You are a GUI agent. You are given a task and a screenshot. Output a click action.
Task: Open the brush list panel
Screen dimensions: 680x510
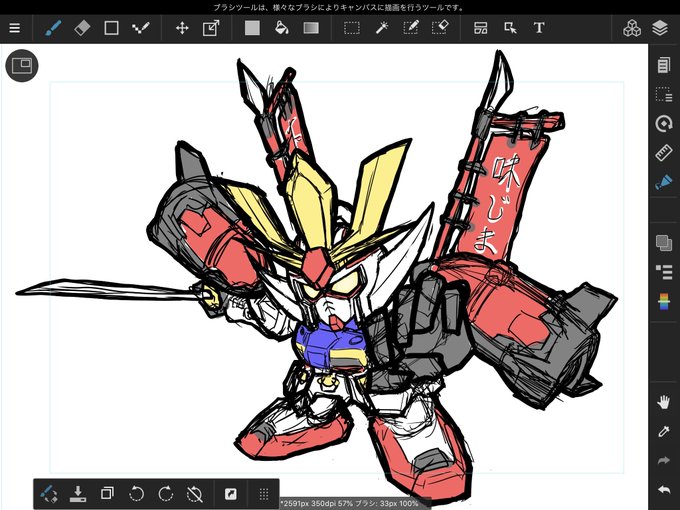(x=664, y=272)
